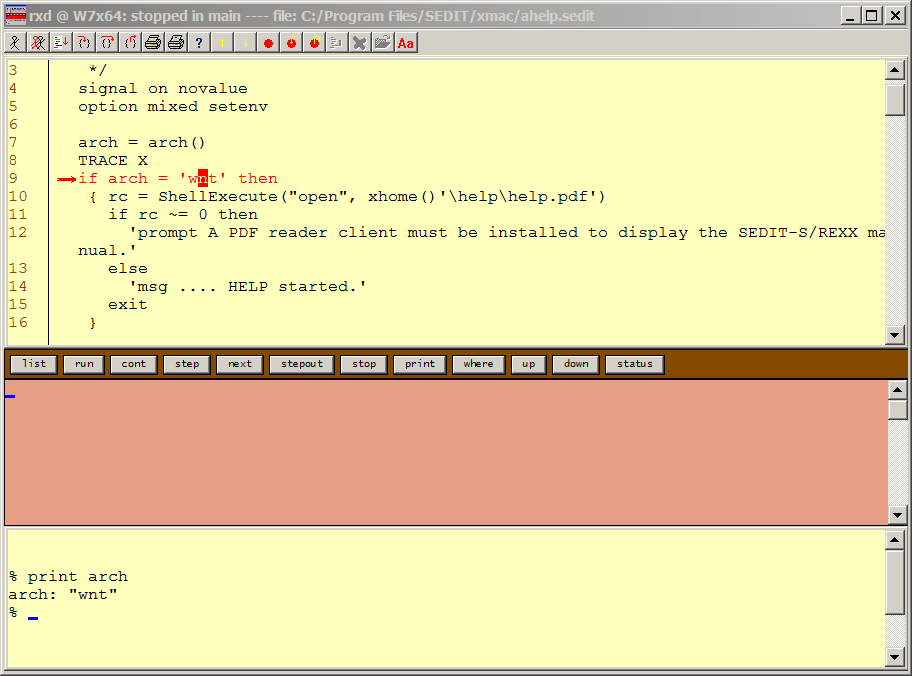Image resolution: width=912 pixels, height=676 pixels.
Task: Click command pane scrollbar down arrow
Action: pos(895,657)
